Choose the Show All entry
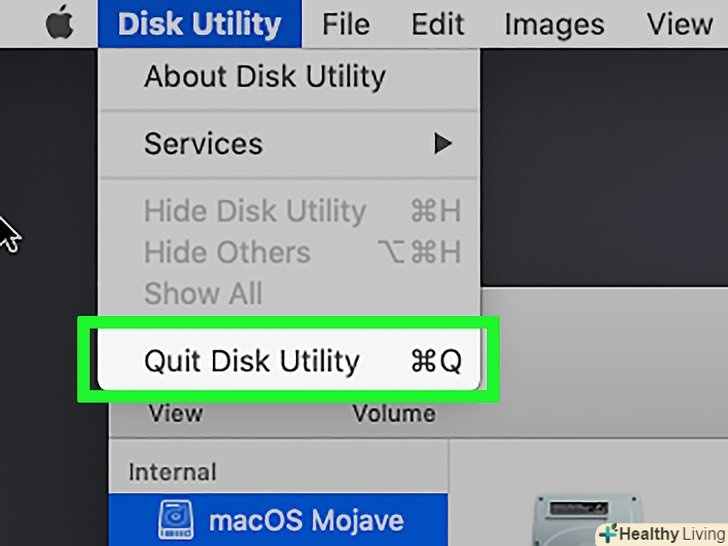 (x=203, y=293)
